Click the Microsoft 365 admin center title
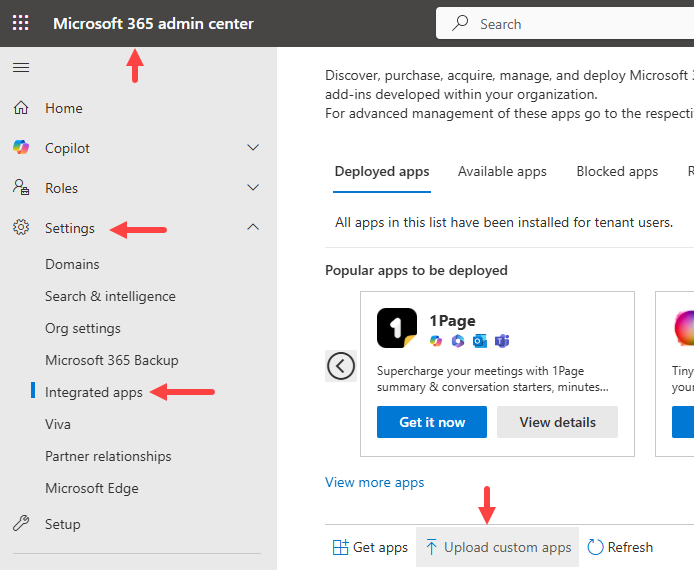694x570 pixels. (x=153, y=23)
